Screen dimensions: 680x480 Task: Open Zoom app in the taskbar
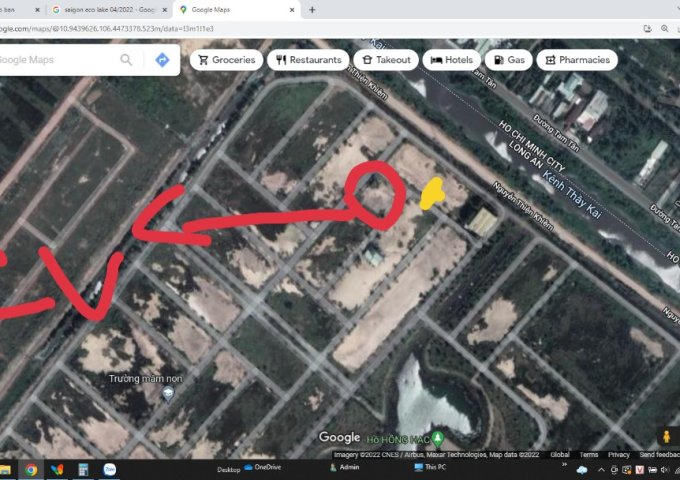(x=110, y=468)
